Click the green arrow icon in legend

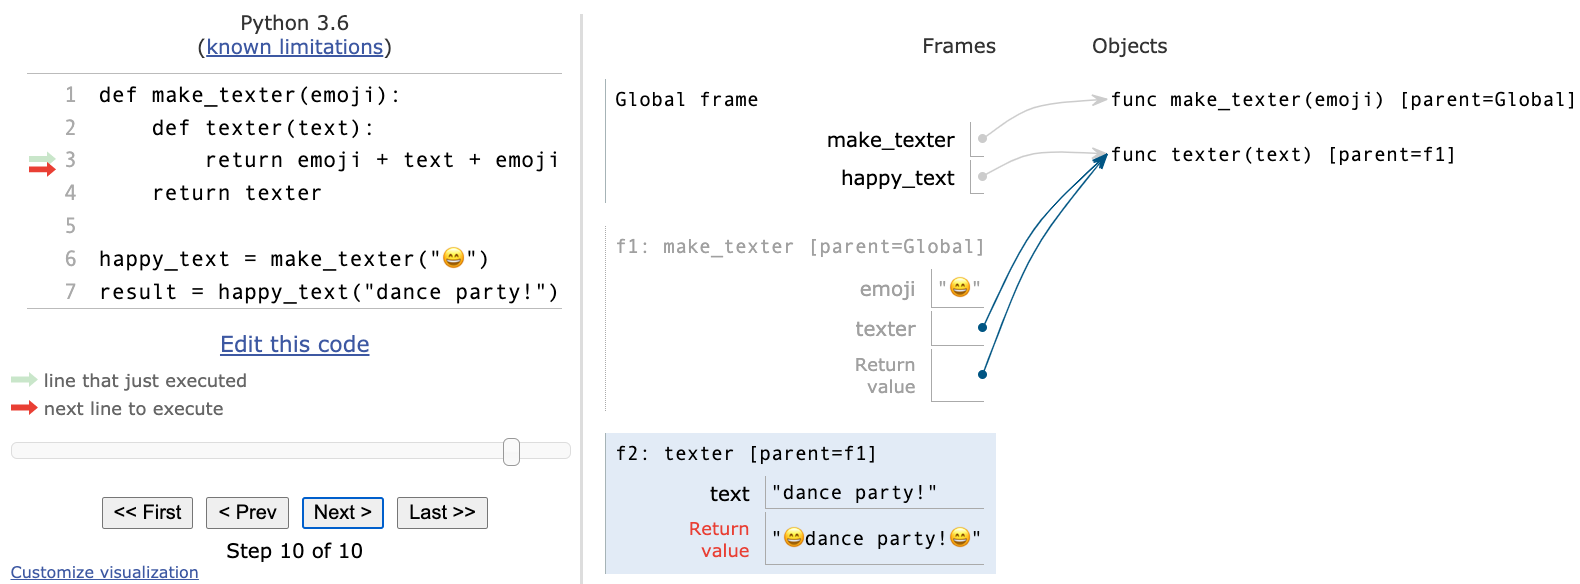click(24, 380)
